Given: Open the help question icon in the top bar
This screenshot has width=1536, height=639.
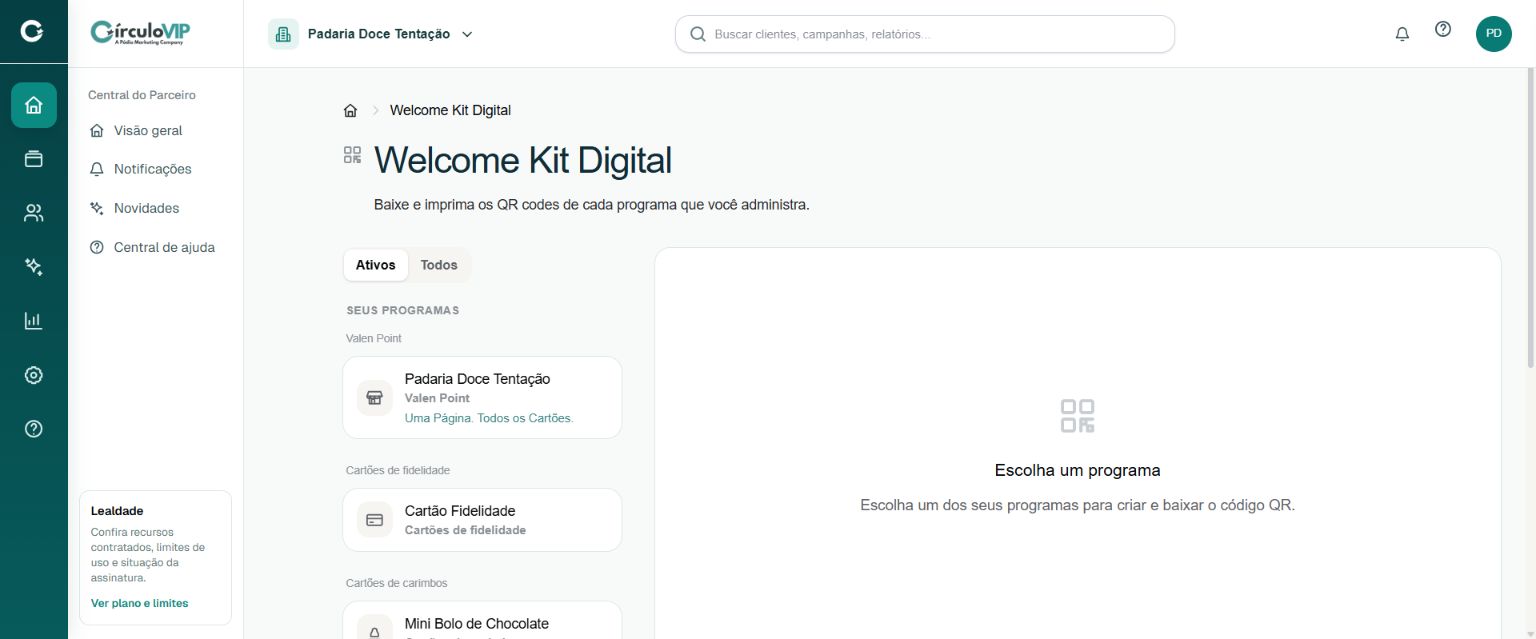Looking at the screenshot, I should tap(1443, 30).
